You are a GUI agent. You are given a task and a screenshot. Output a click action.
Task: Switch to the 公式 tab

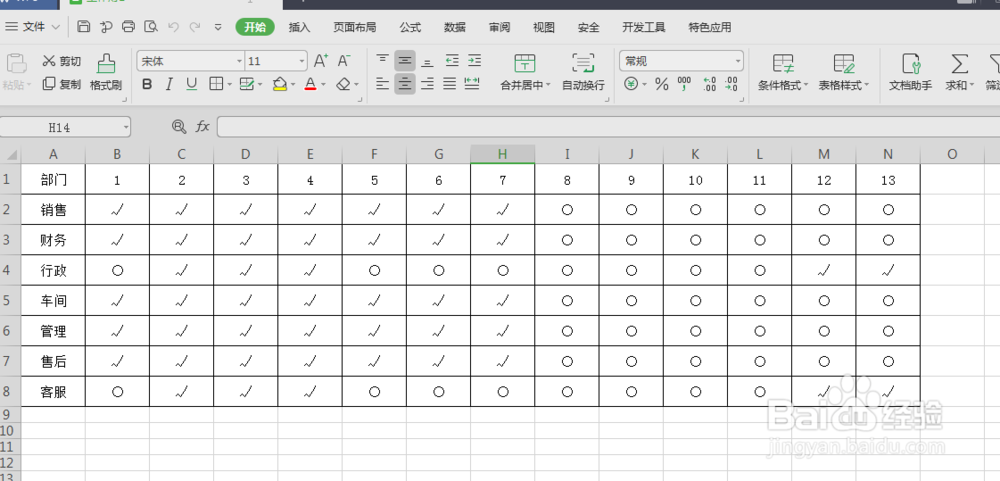410,27
